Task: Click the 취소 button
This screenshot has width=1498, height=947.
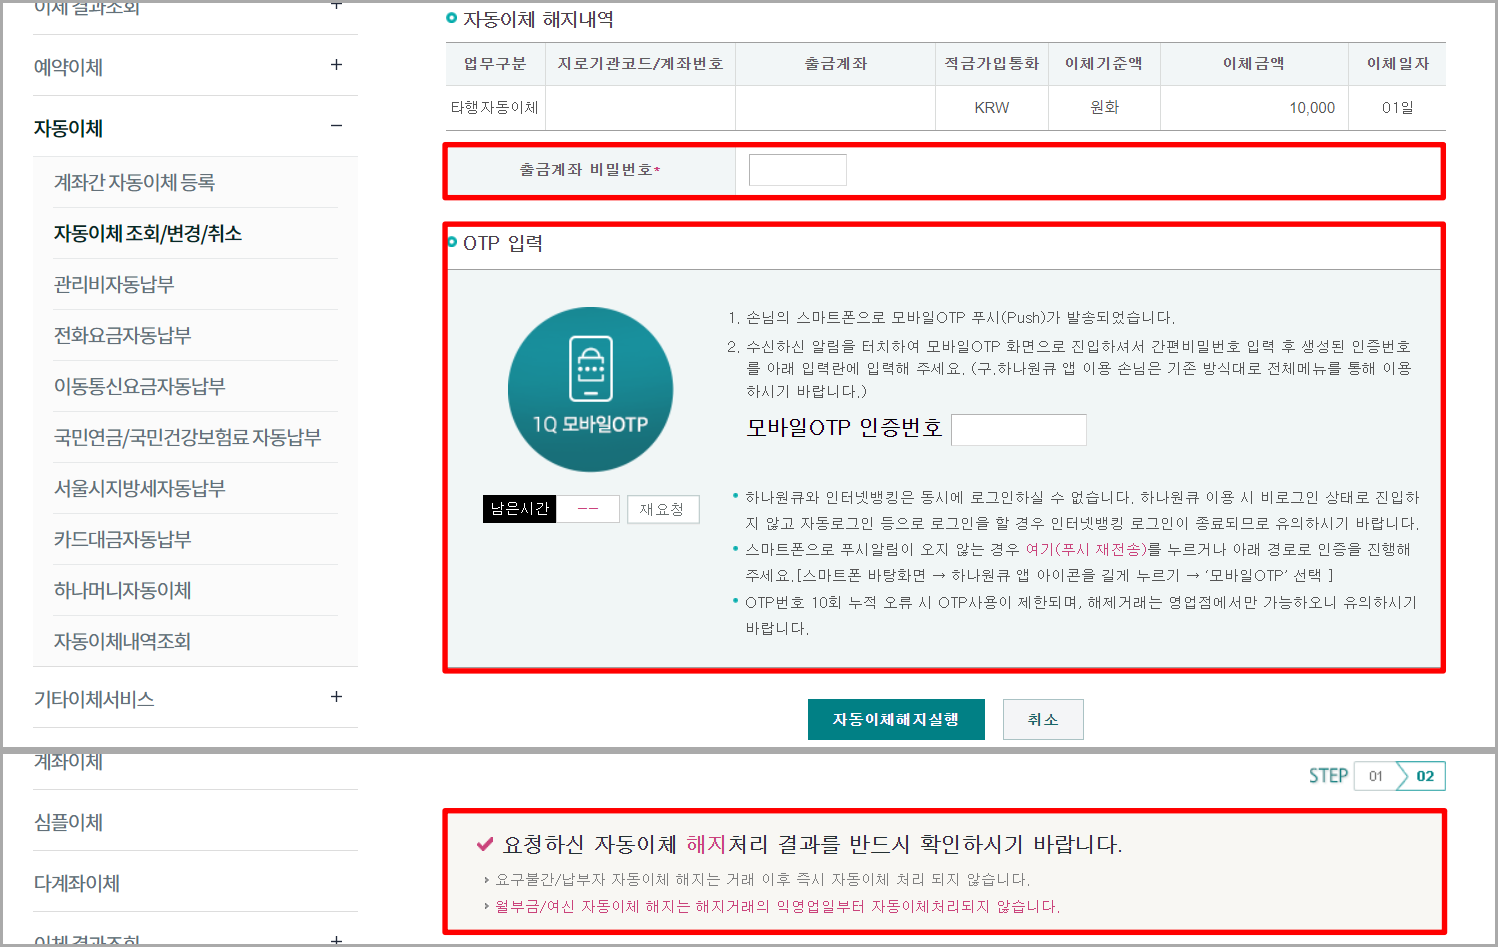Action: click(x=1043, y=719)
